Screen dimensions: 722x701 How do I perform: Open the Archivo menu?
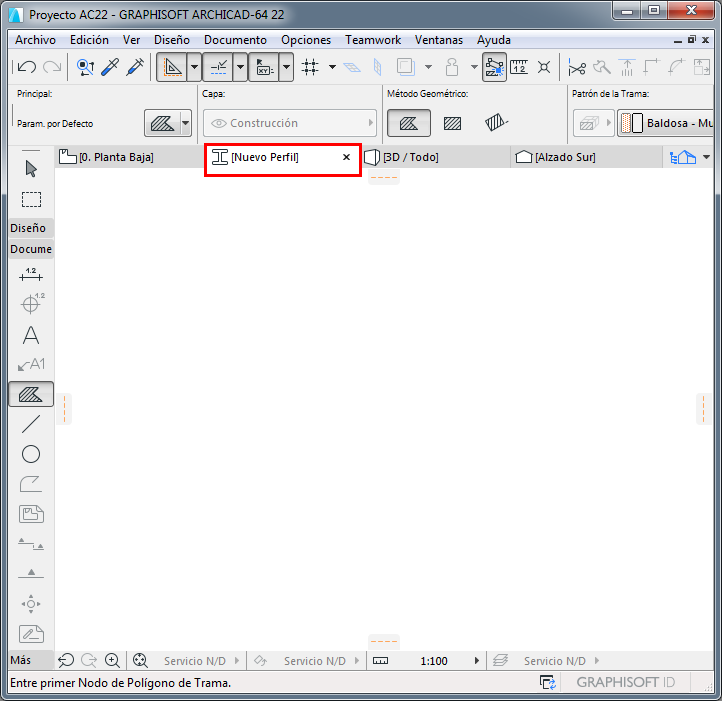(x=35, y=40)
